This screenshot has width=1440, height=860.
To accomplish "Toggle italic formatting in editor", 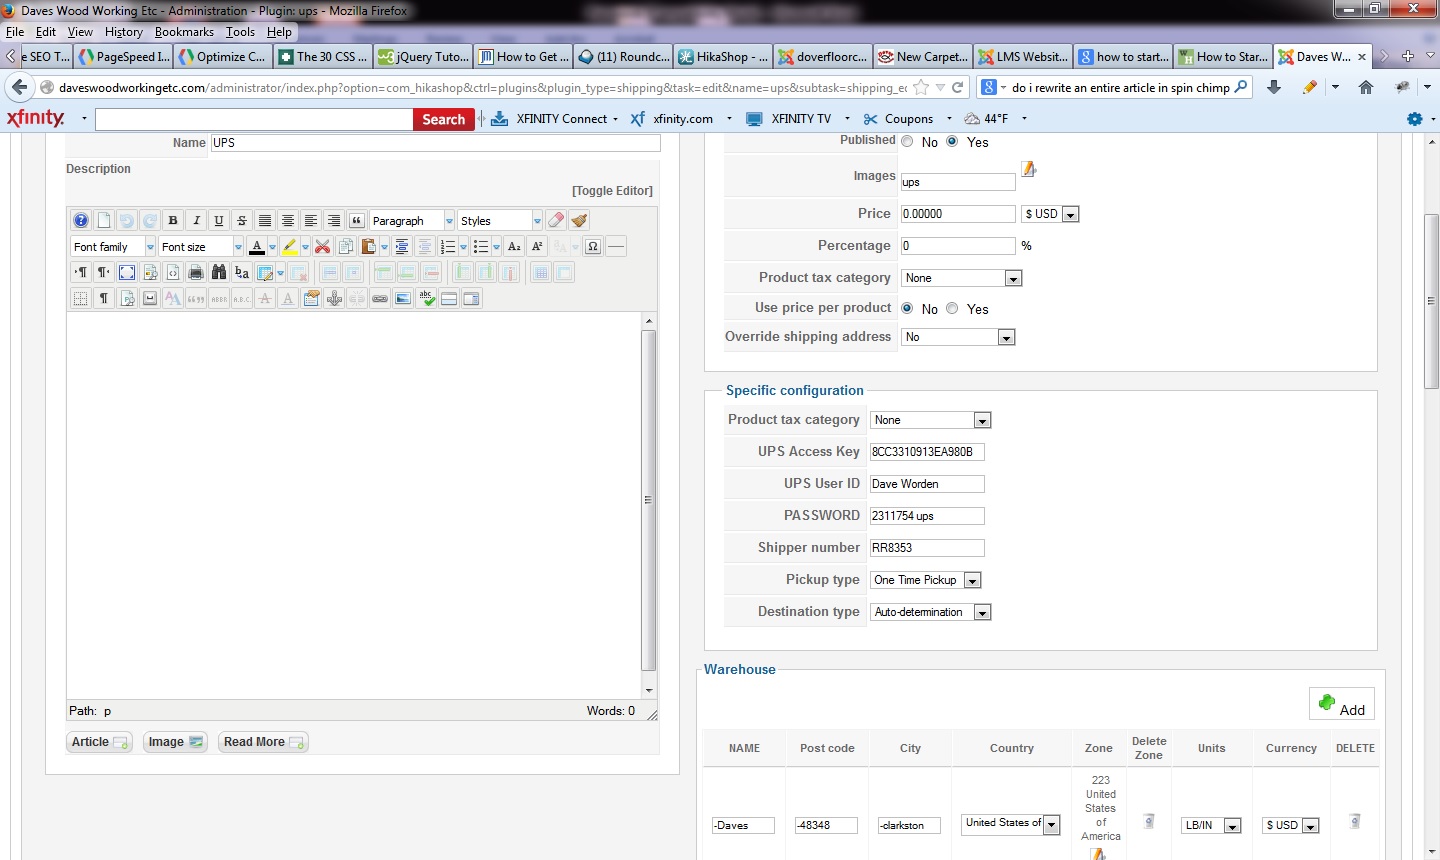I will [196, 220].
